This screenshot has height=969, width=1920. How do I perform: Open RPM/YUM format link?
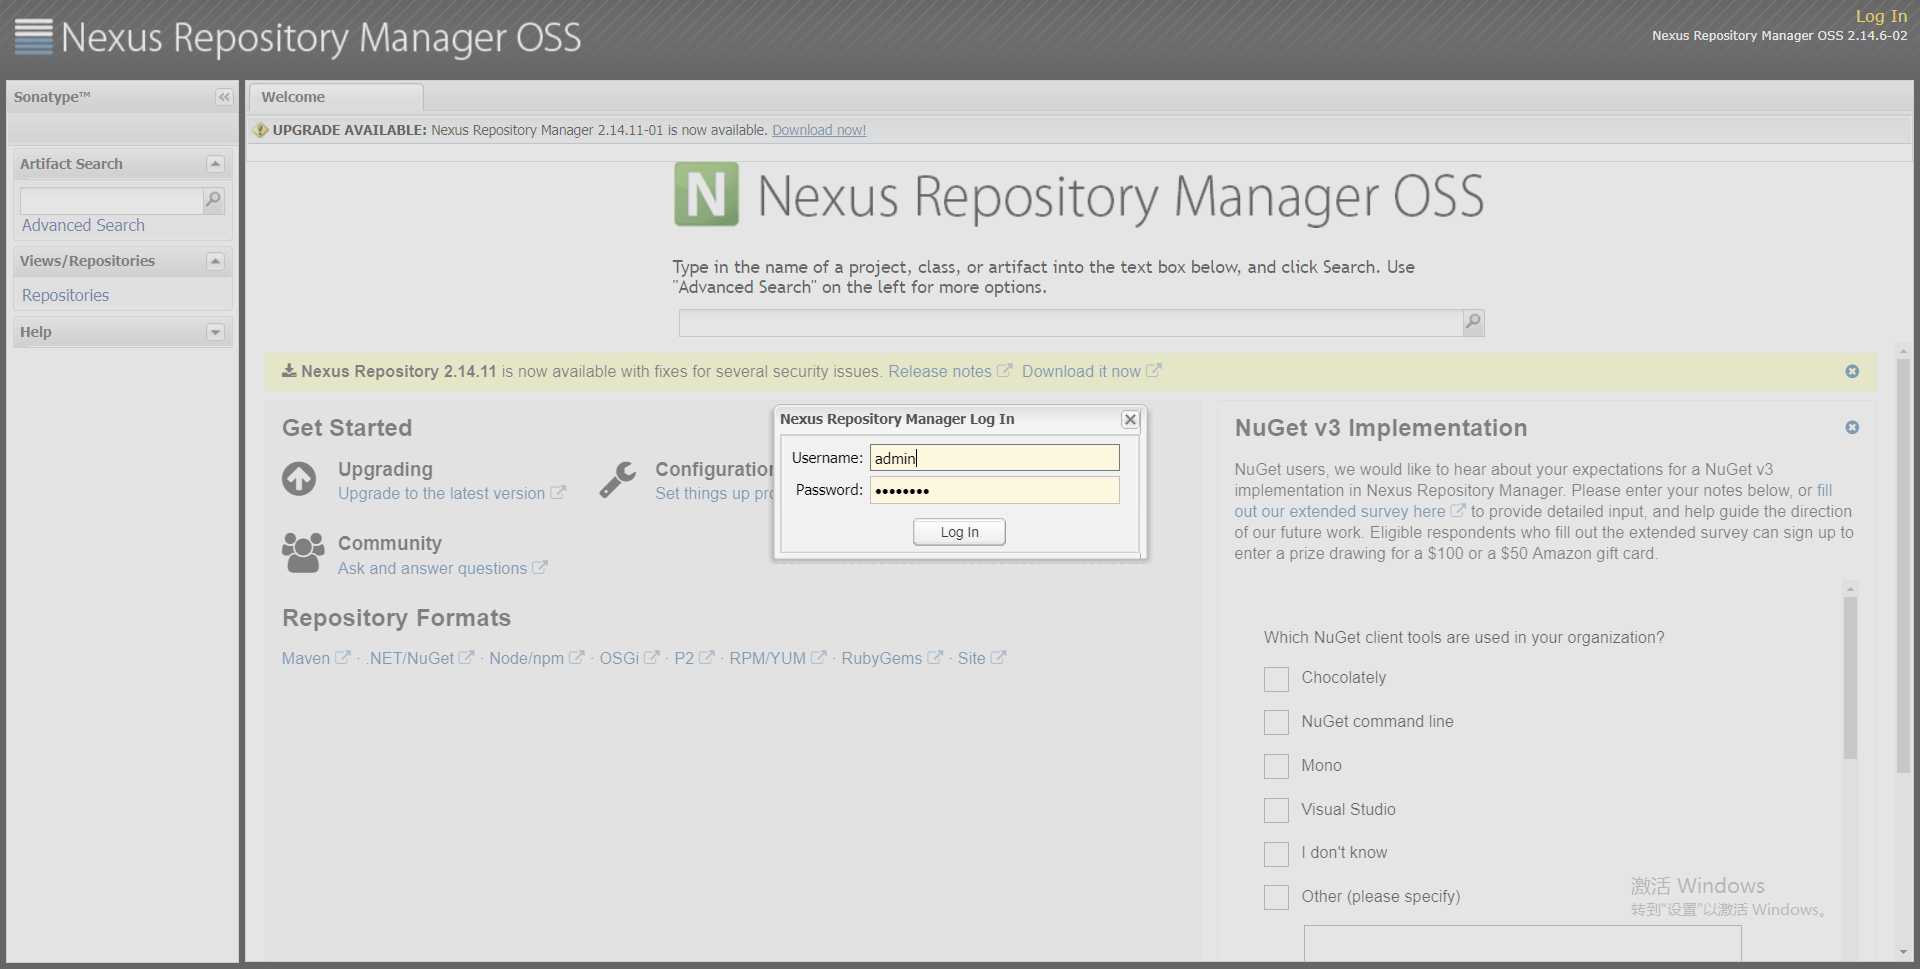pos(767,658)
